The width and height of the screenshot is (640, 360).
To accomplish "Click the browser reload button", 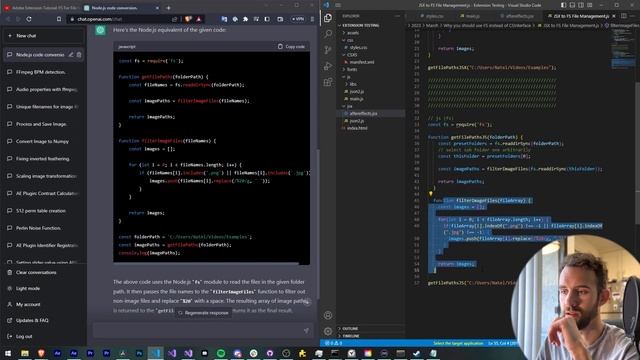I will (29, 19).
